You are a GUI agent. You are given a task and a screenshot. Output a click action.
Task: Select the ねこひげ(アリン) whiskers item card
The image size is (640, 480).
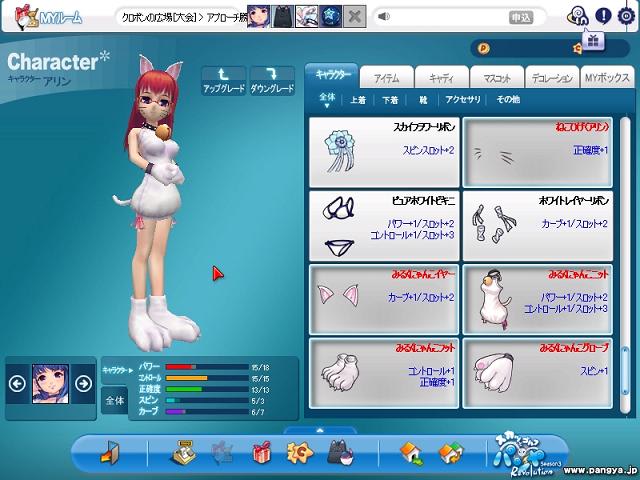[x=538, y=152]
